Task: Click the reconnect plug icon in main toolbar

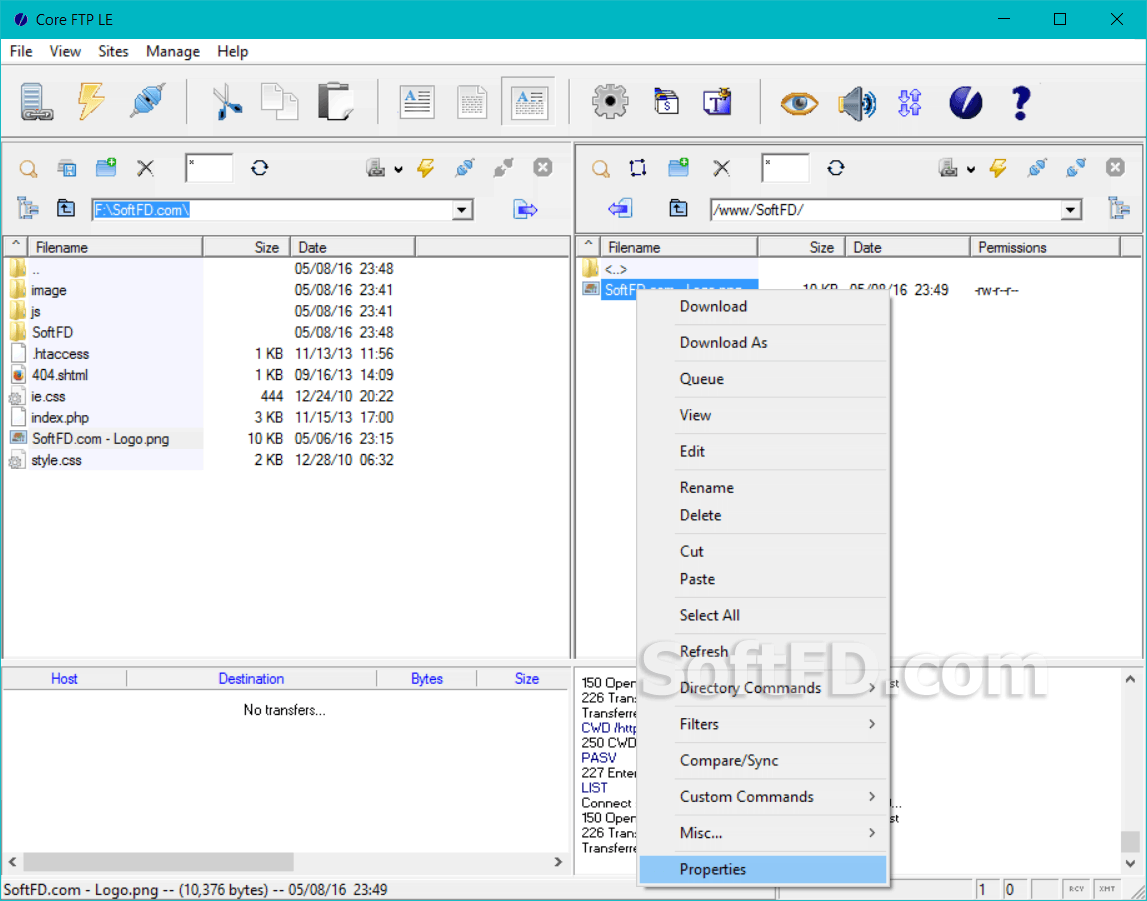Action: [x=148, y=101]
